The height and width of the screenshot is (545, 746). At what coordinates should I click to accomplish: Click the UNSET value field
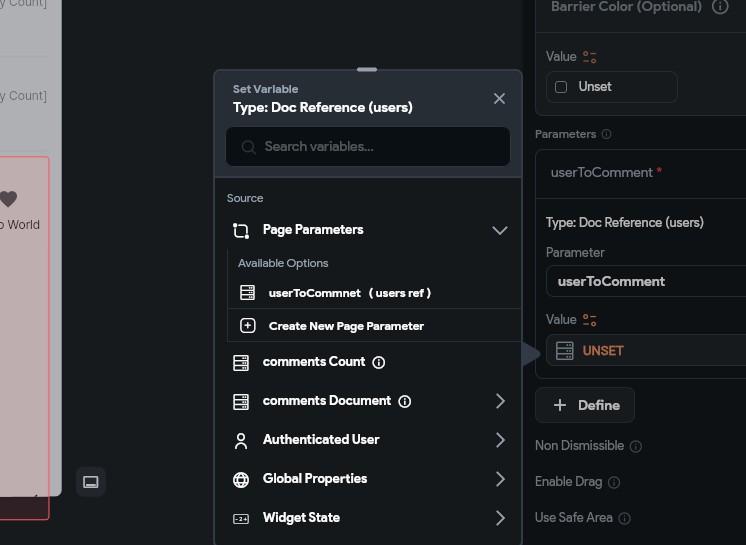pyautogui.click(x=646, y=350)
